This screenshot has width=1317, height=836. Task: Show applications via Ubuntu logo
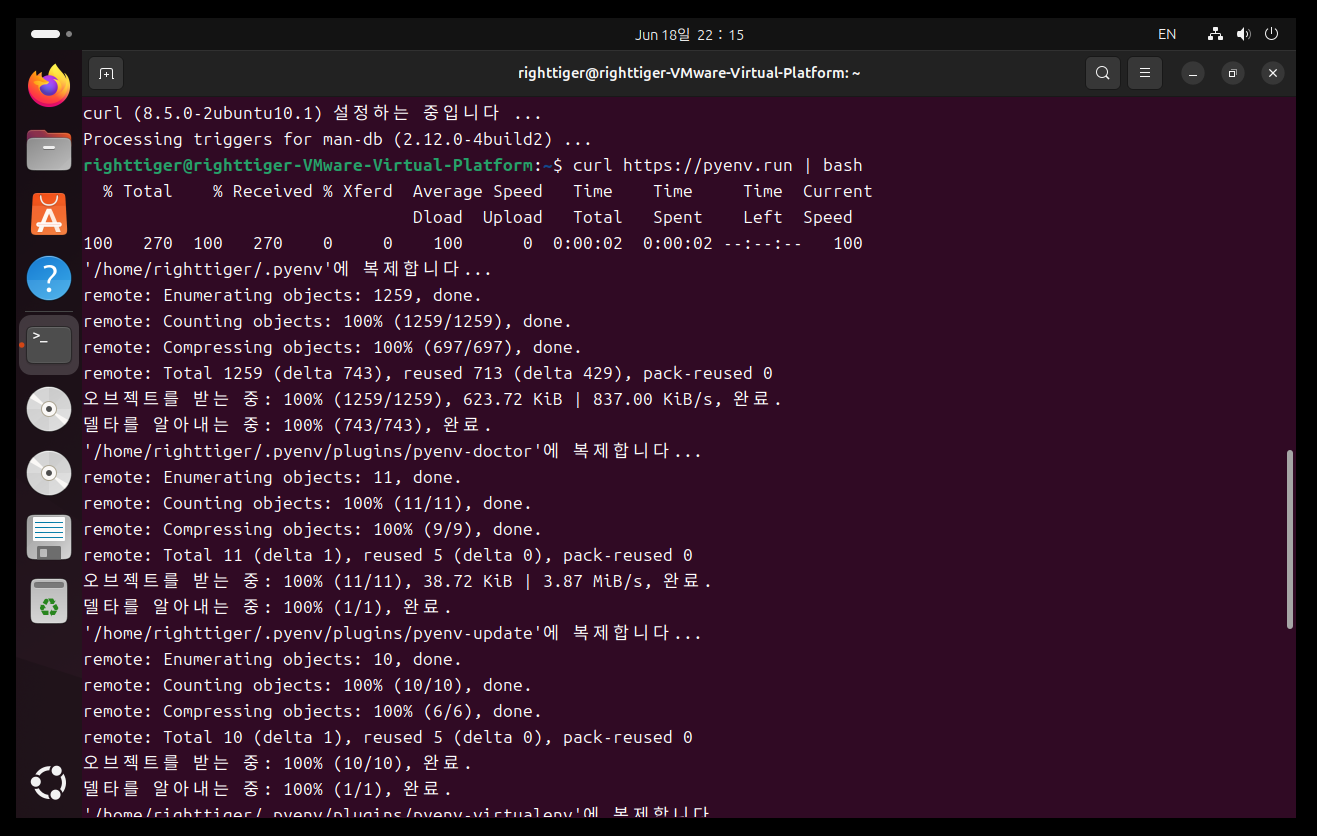click(x=49, y=782)
